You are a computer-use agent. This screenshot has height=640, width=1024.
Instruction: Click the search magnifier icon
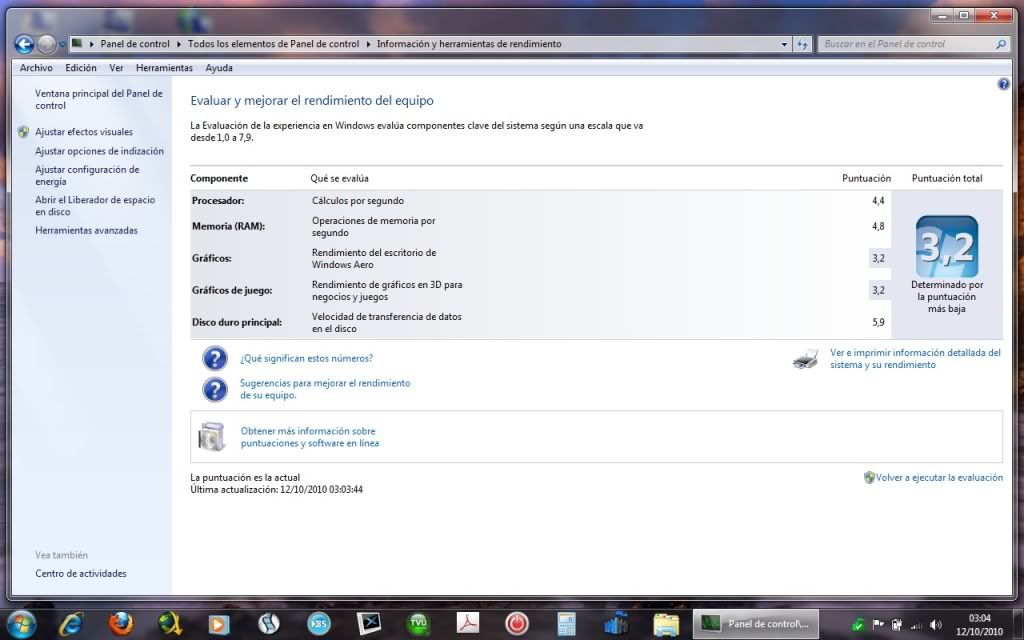click(x=1000, y=44)
